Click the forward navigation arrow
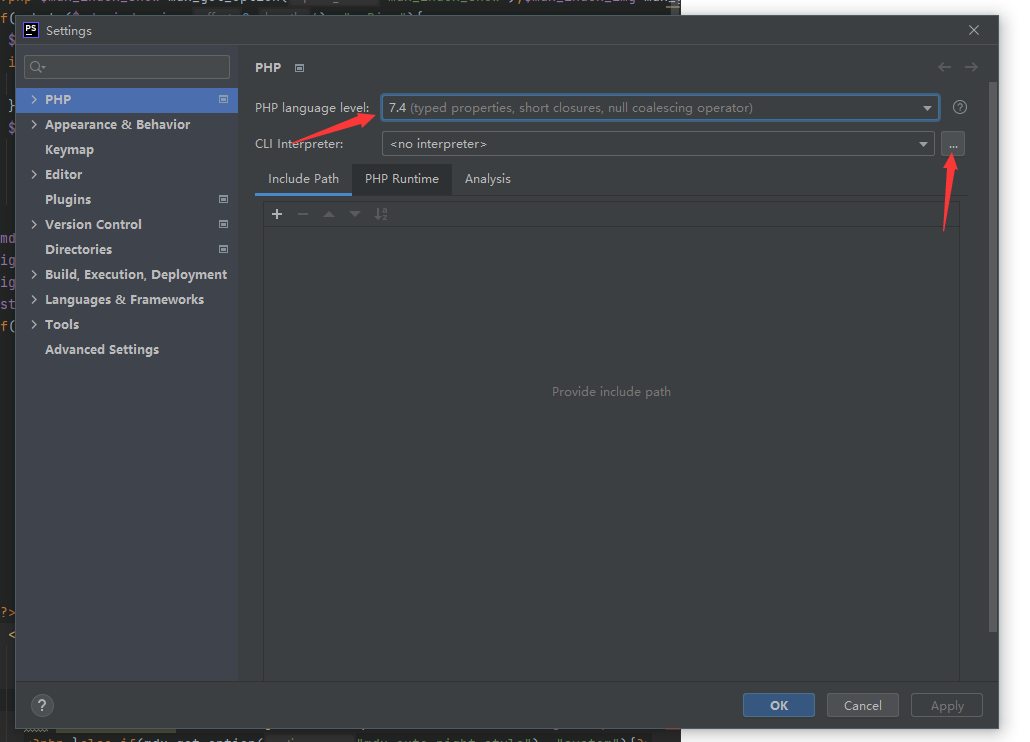This screenshot has width=1030, height=742. click(x=971, y=67)
